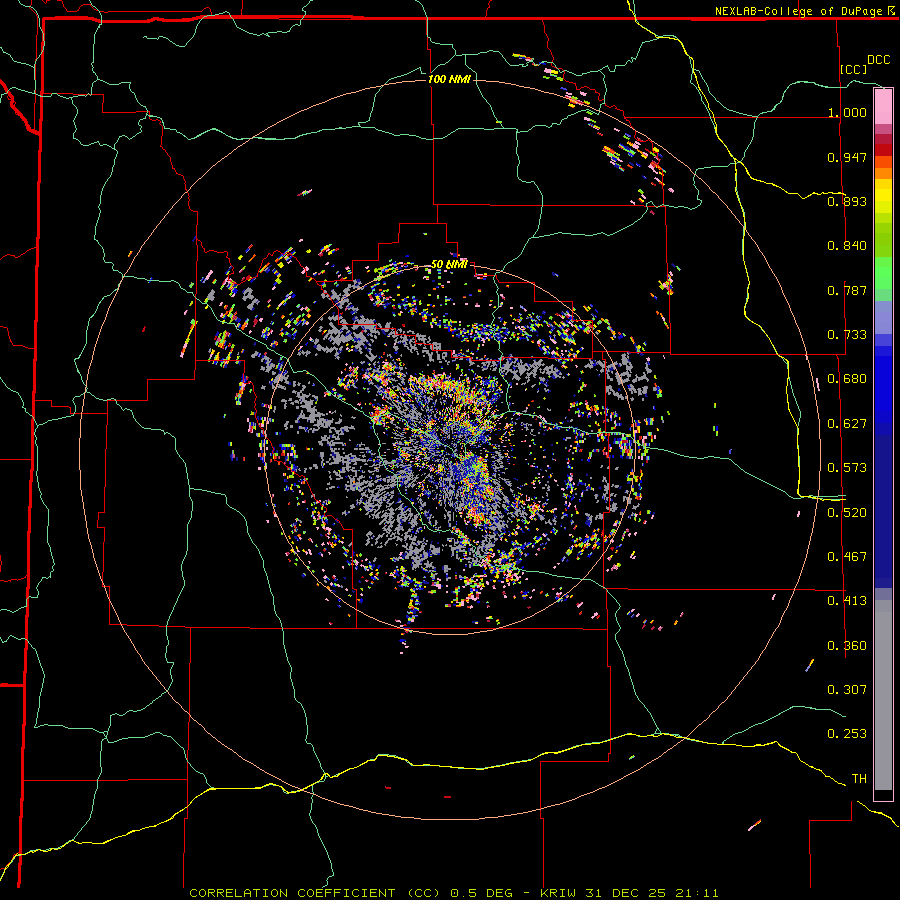Select the 0.733 scale value
The width and height of the screenshot is (900, 900).
(x=847, y=335)
